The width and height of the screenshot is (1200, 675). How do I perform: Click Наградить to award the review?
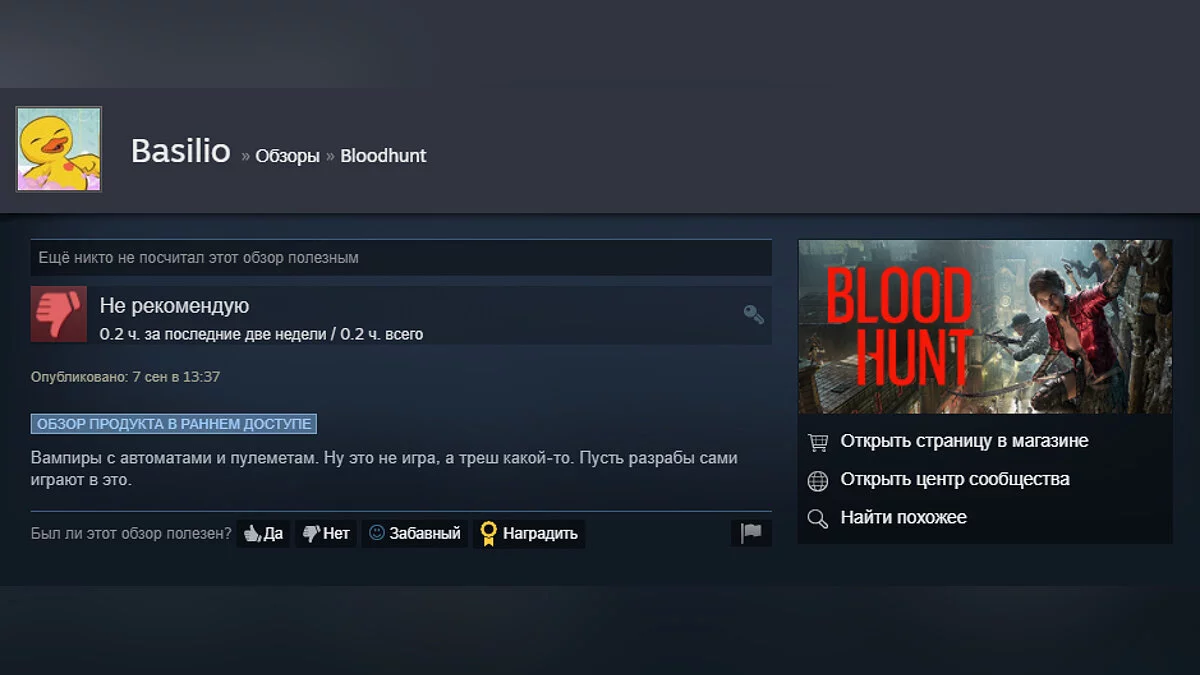click(529, 533)
